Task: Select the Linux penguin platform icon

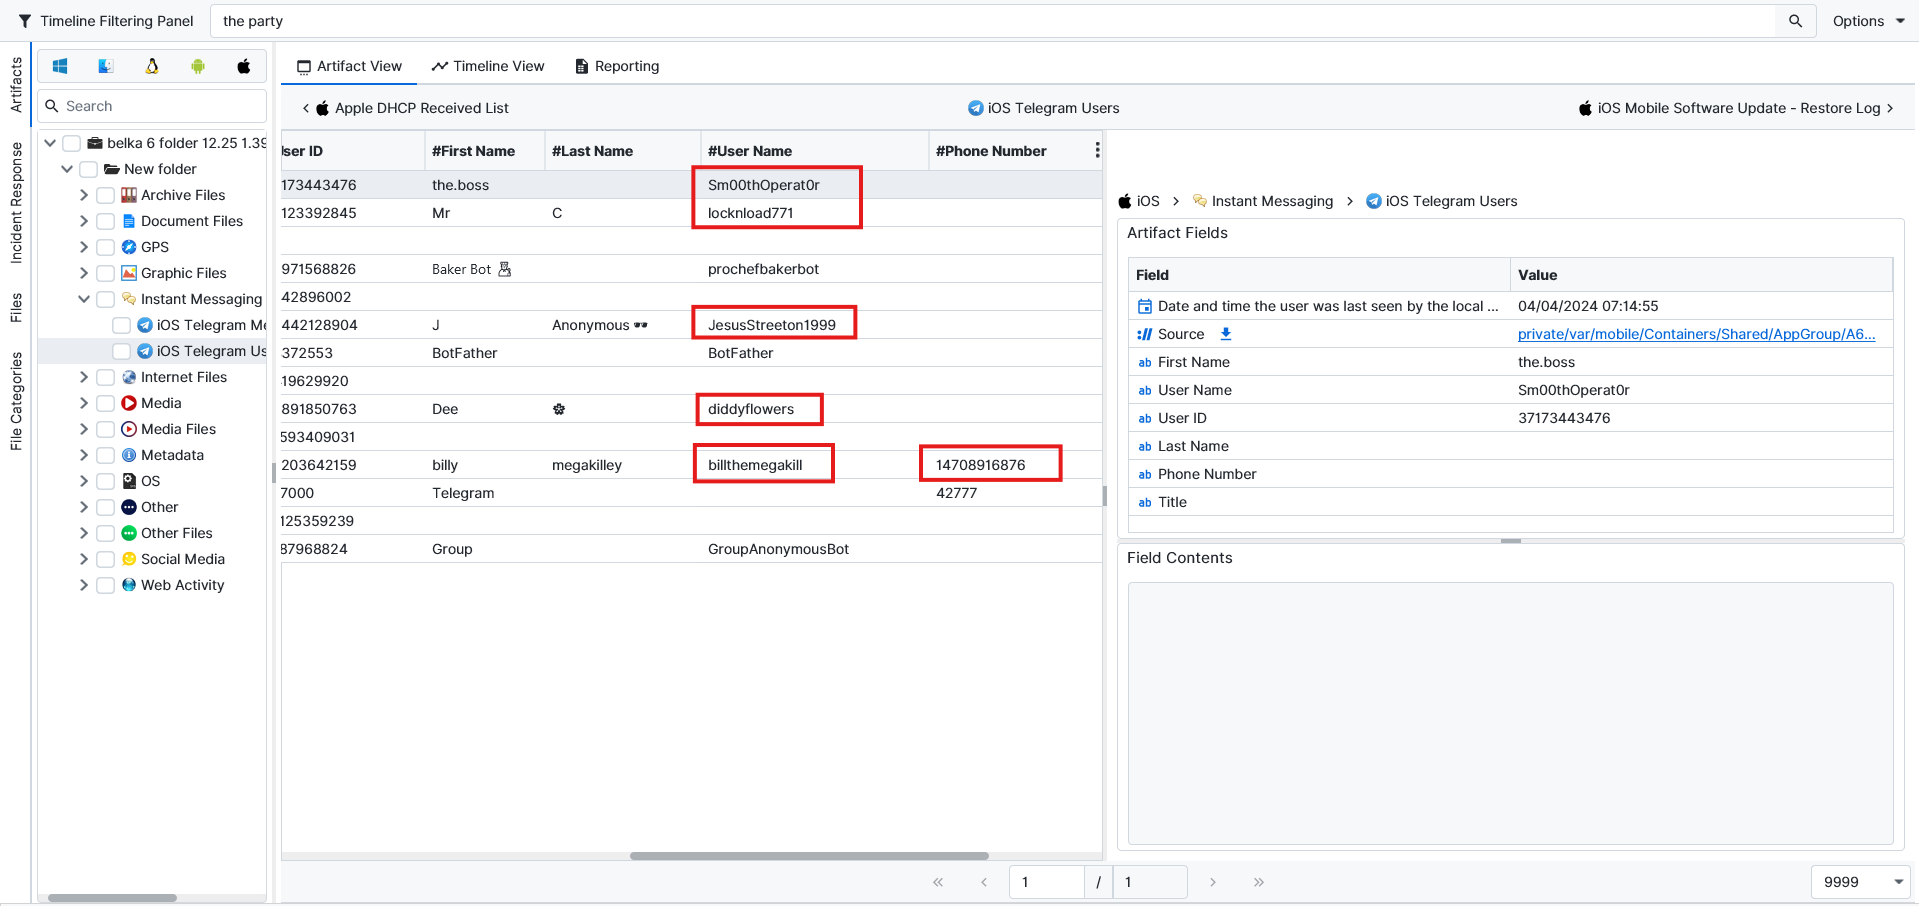Action: 152,66
